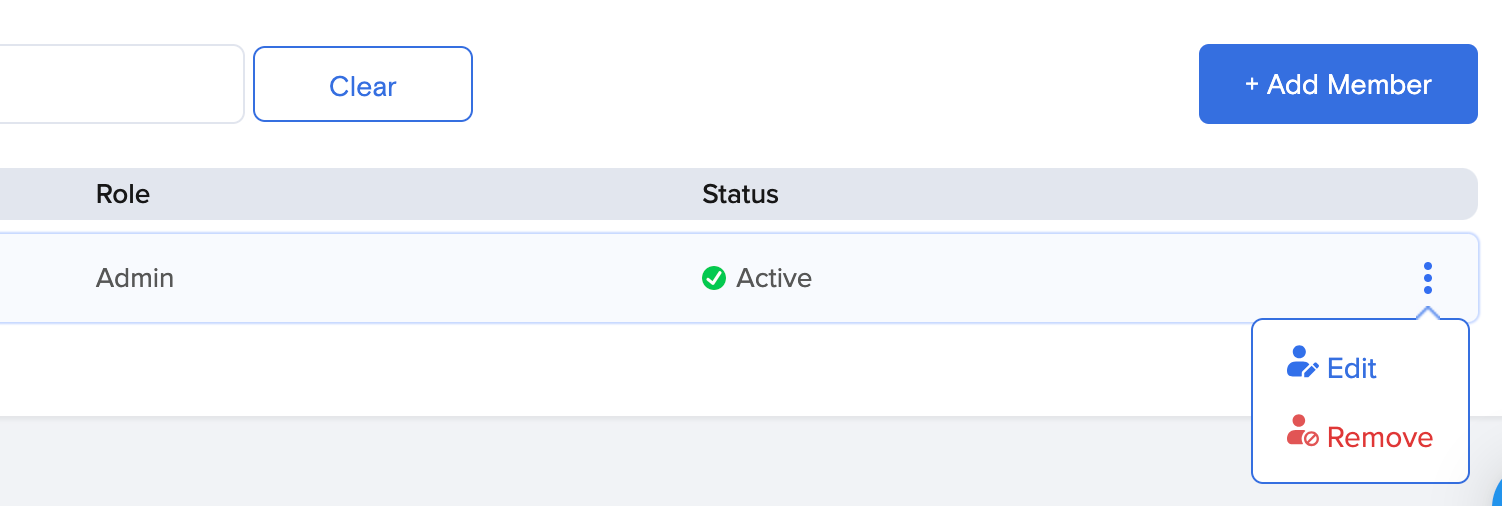Focus the search input field
The image size is (1502, 506).
point(120,85)
